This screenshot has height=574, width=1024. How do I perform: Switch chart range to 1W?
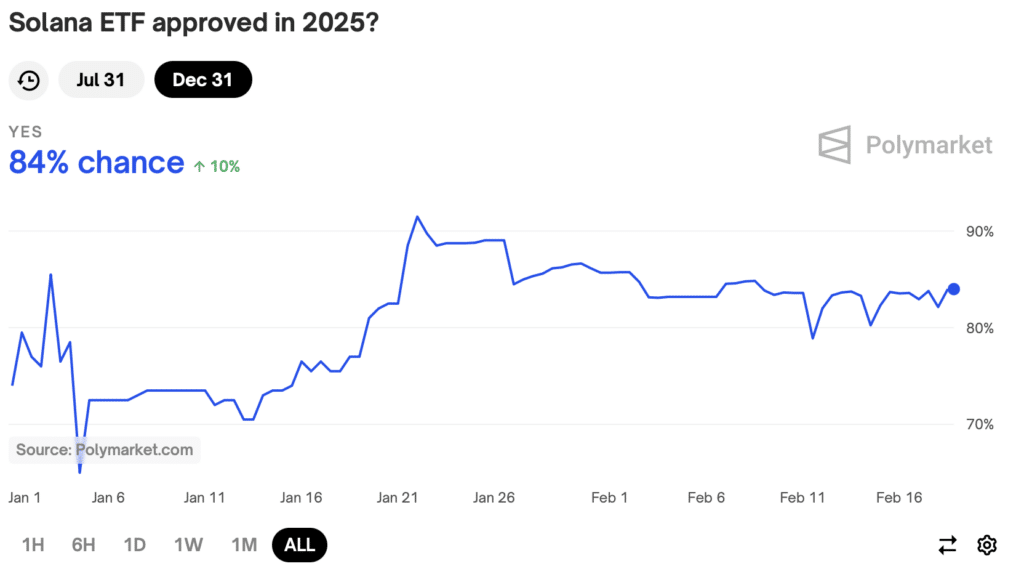188,545
